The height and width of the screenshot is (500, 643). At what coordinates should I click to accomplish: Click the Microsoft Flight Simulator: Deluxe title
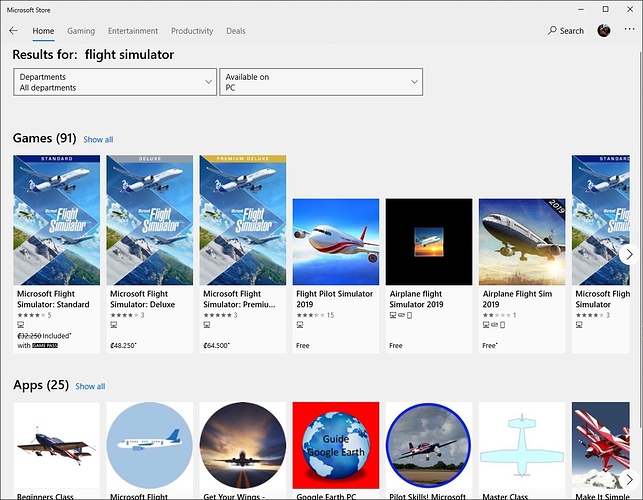pos(143,299)
